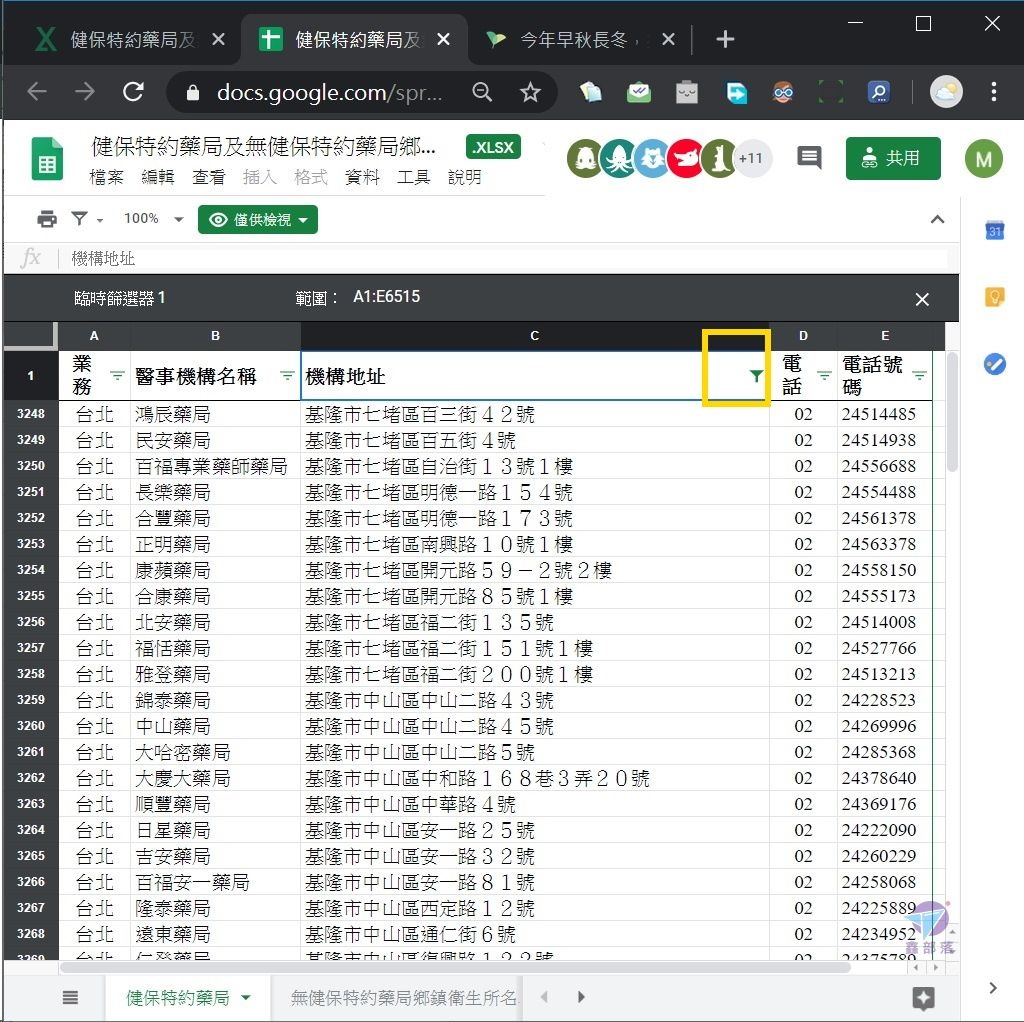Viewport: 1024px width, 1022px height.
Task: Show the side panel with right chevron
Action: click(993, 988)
